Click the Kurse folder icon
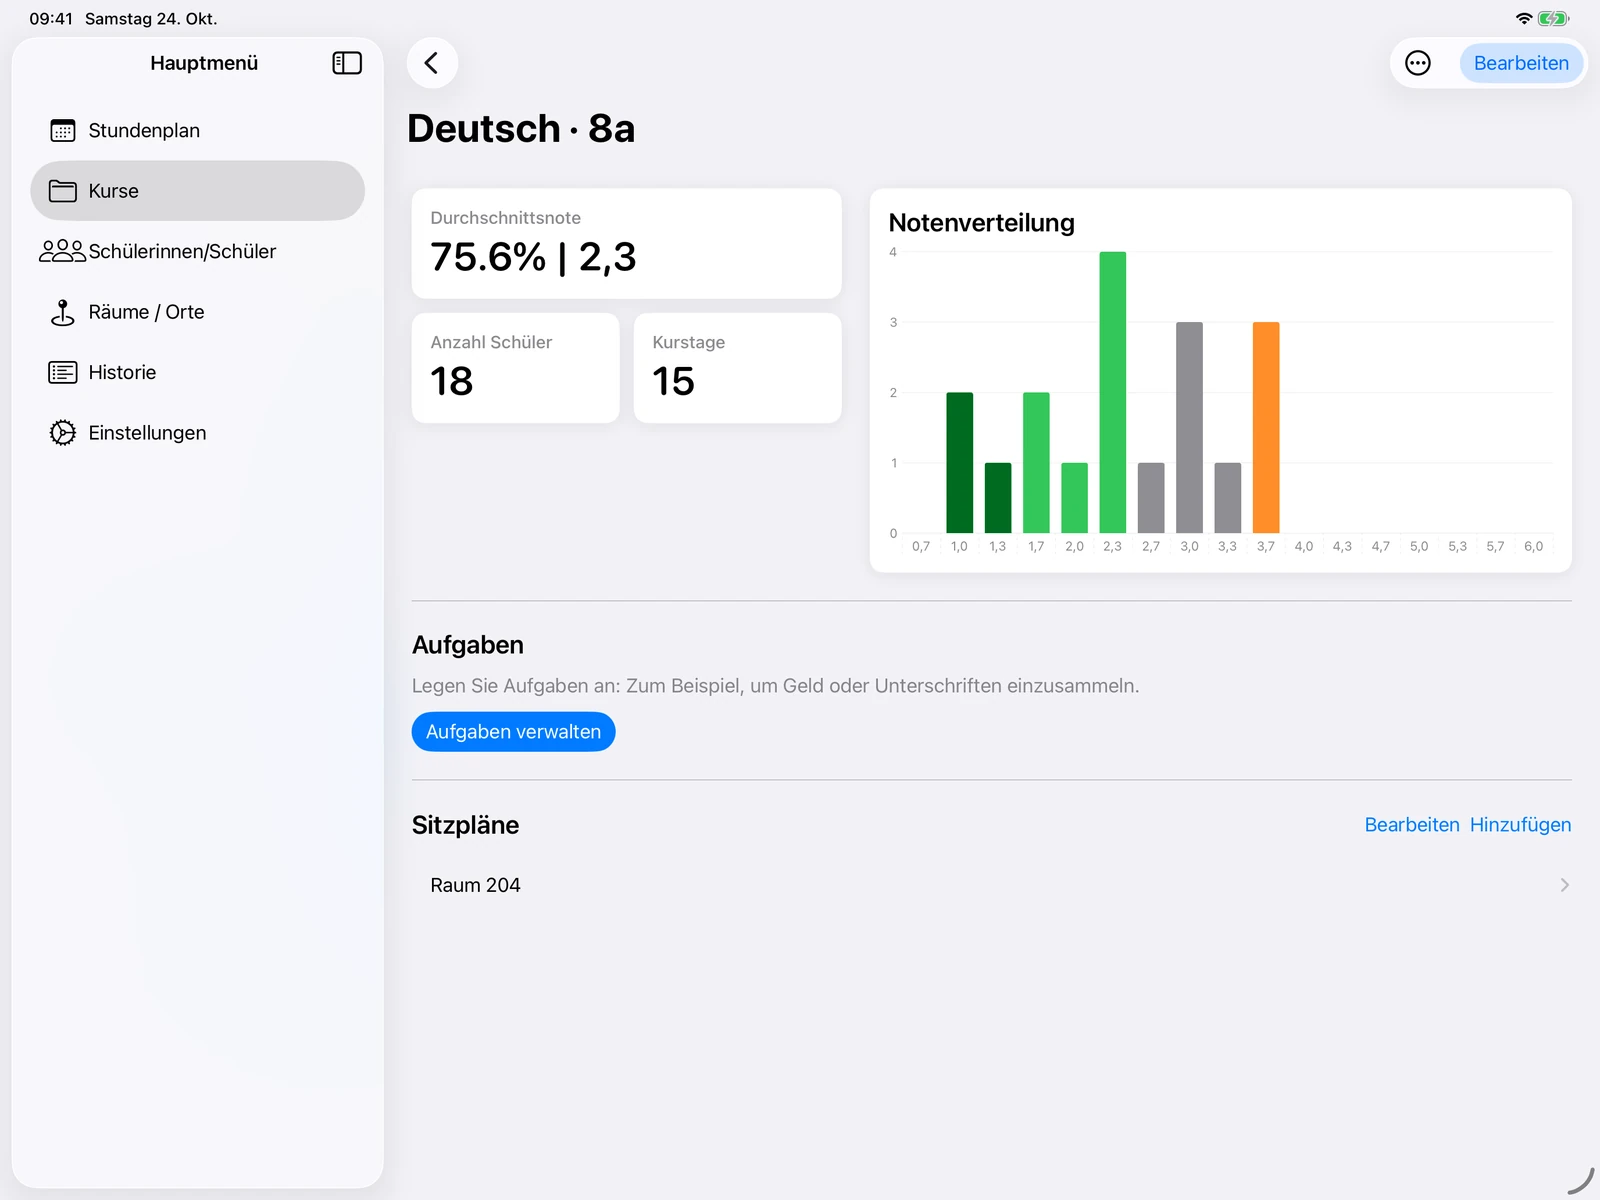Viewport: 1600px width, 1200px height. point(63,191)
